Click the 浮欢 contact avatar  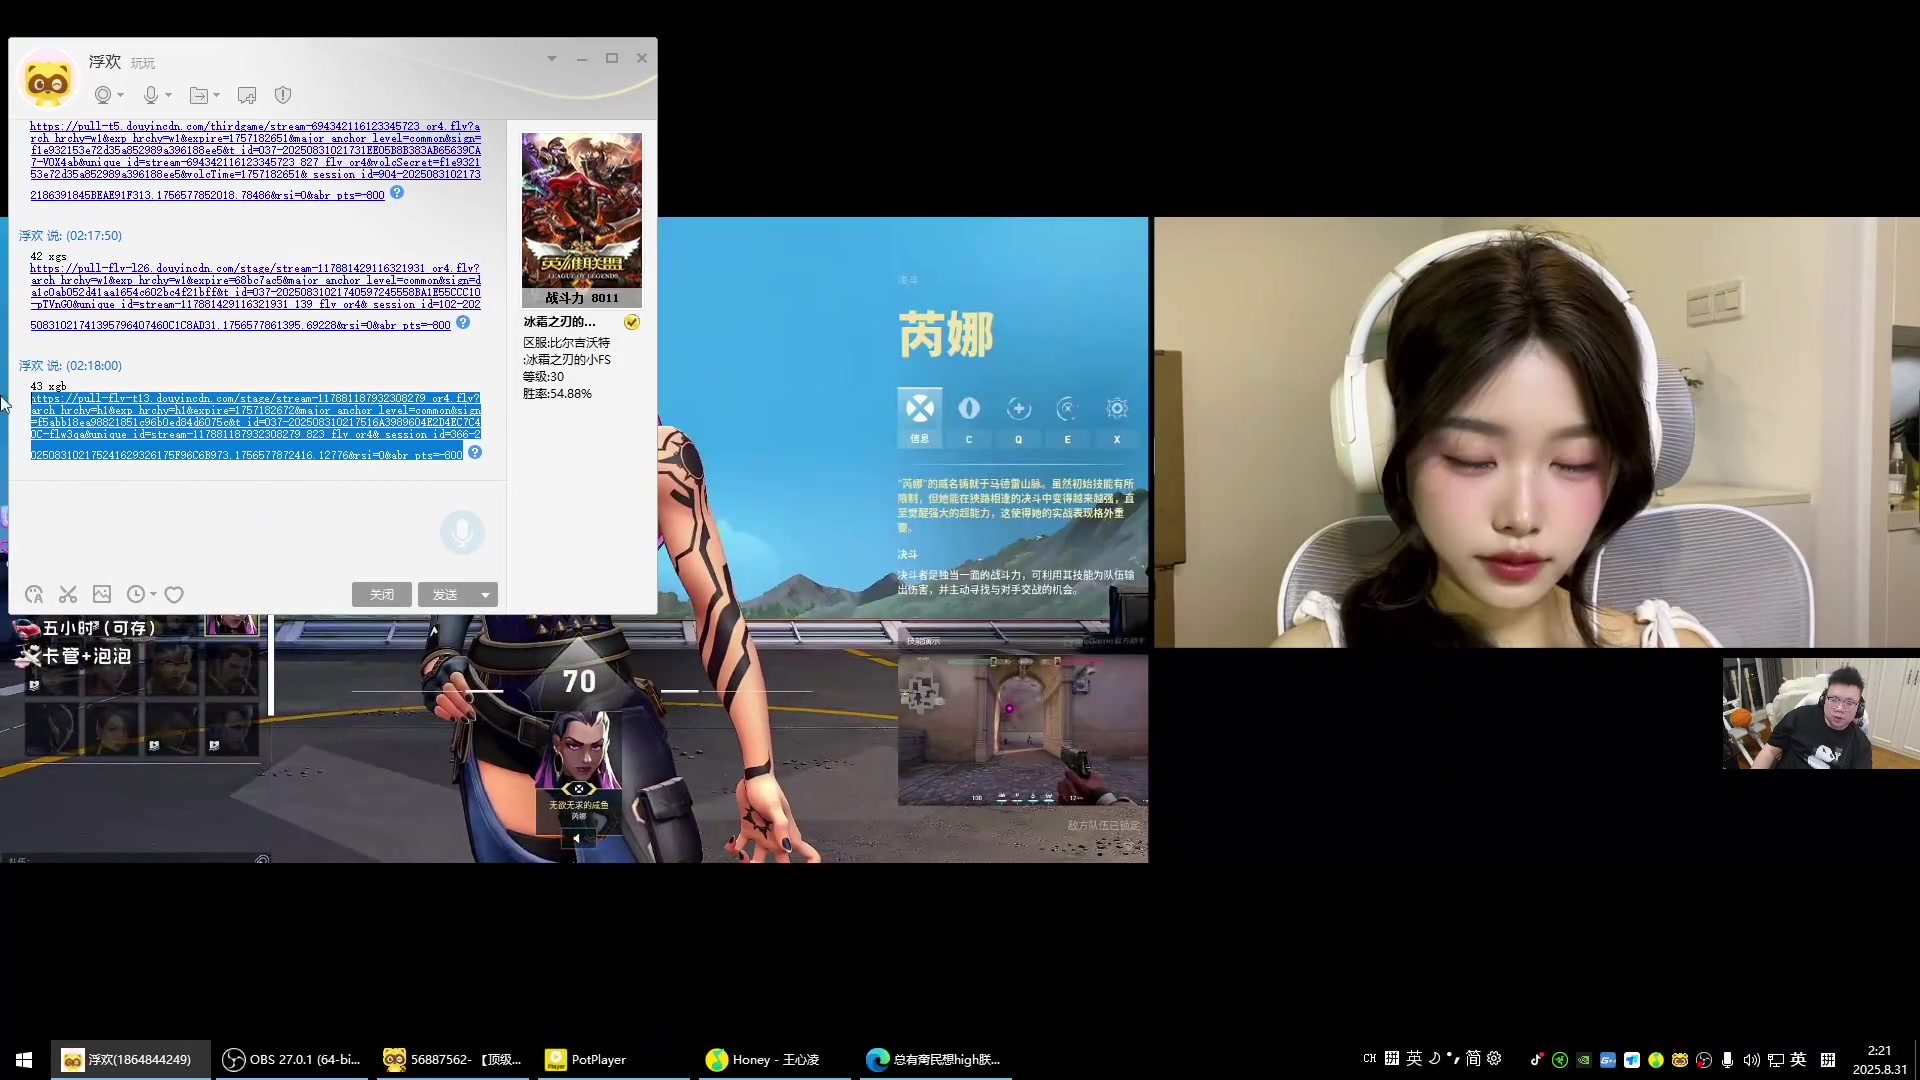click(x=47, y=80)
